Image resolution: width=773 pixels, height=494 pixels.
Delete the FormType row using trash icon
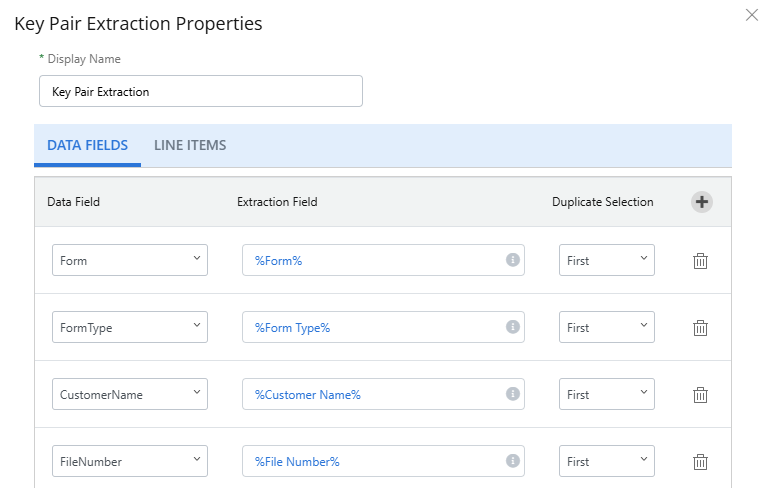click(x=701, y=328)
